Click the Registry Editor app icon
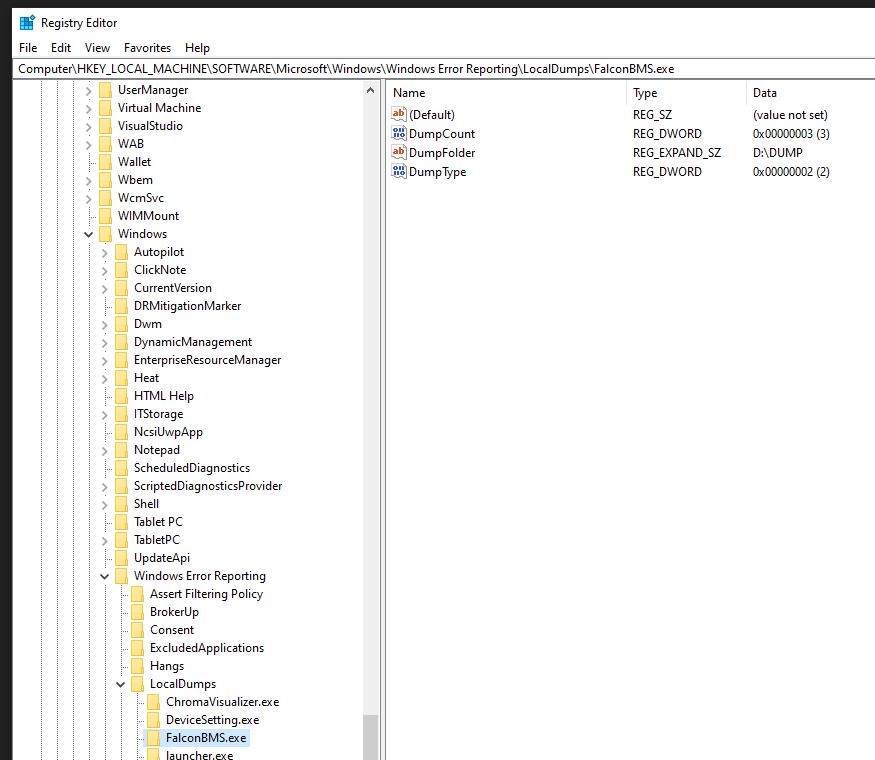The width and height of the screenshot is (875, 760). [27, 23]
